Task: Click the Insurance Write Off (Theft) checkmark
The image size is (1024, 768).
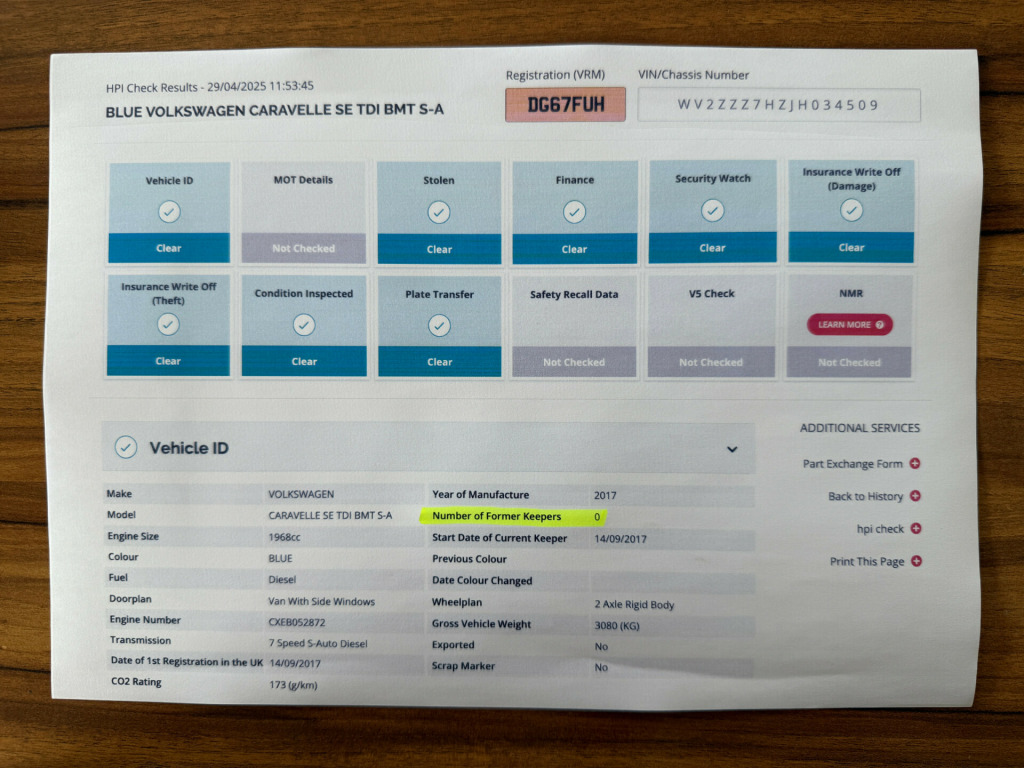Action: coord(168,324)
